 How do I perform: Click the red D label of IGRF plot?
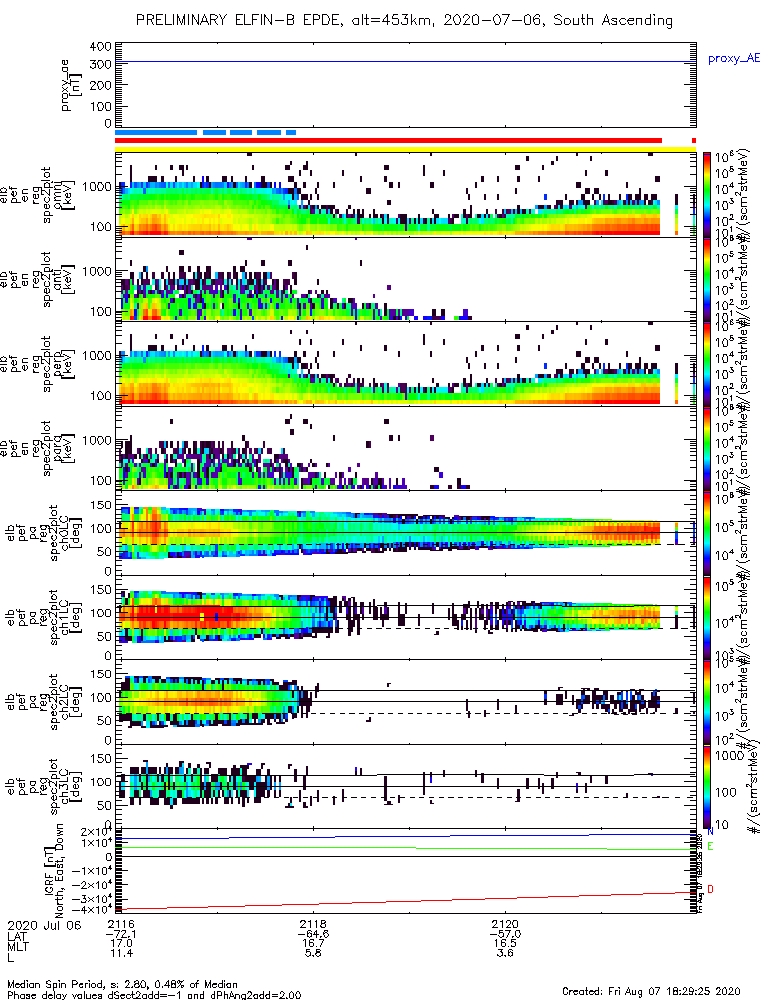click(x=710, y=889)
